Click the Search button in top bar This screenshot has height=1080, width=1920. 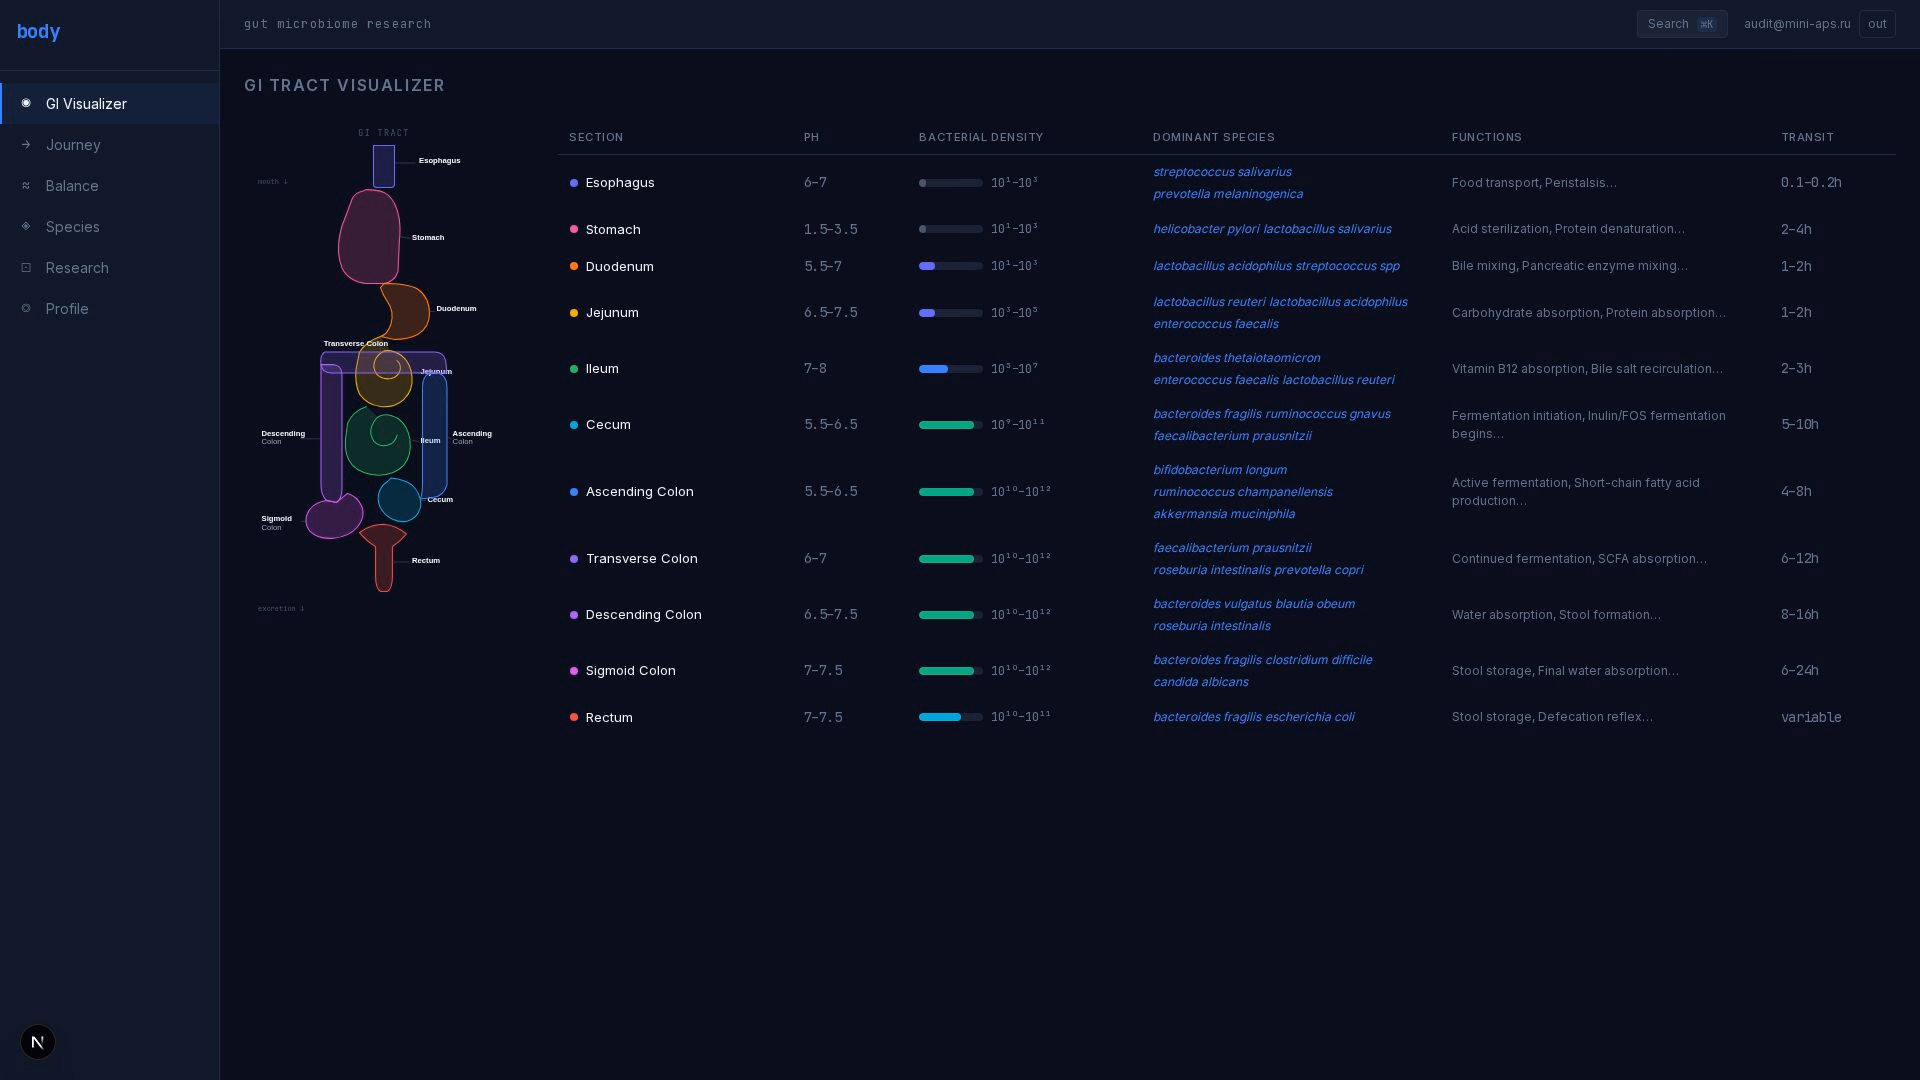1682,24
